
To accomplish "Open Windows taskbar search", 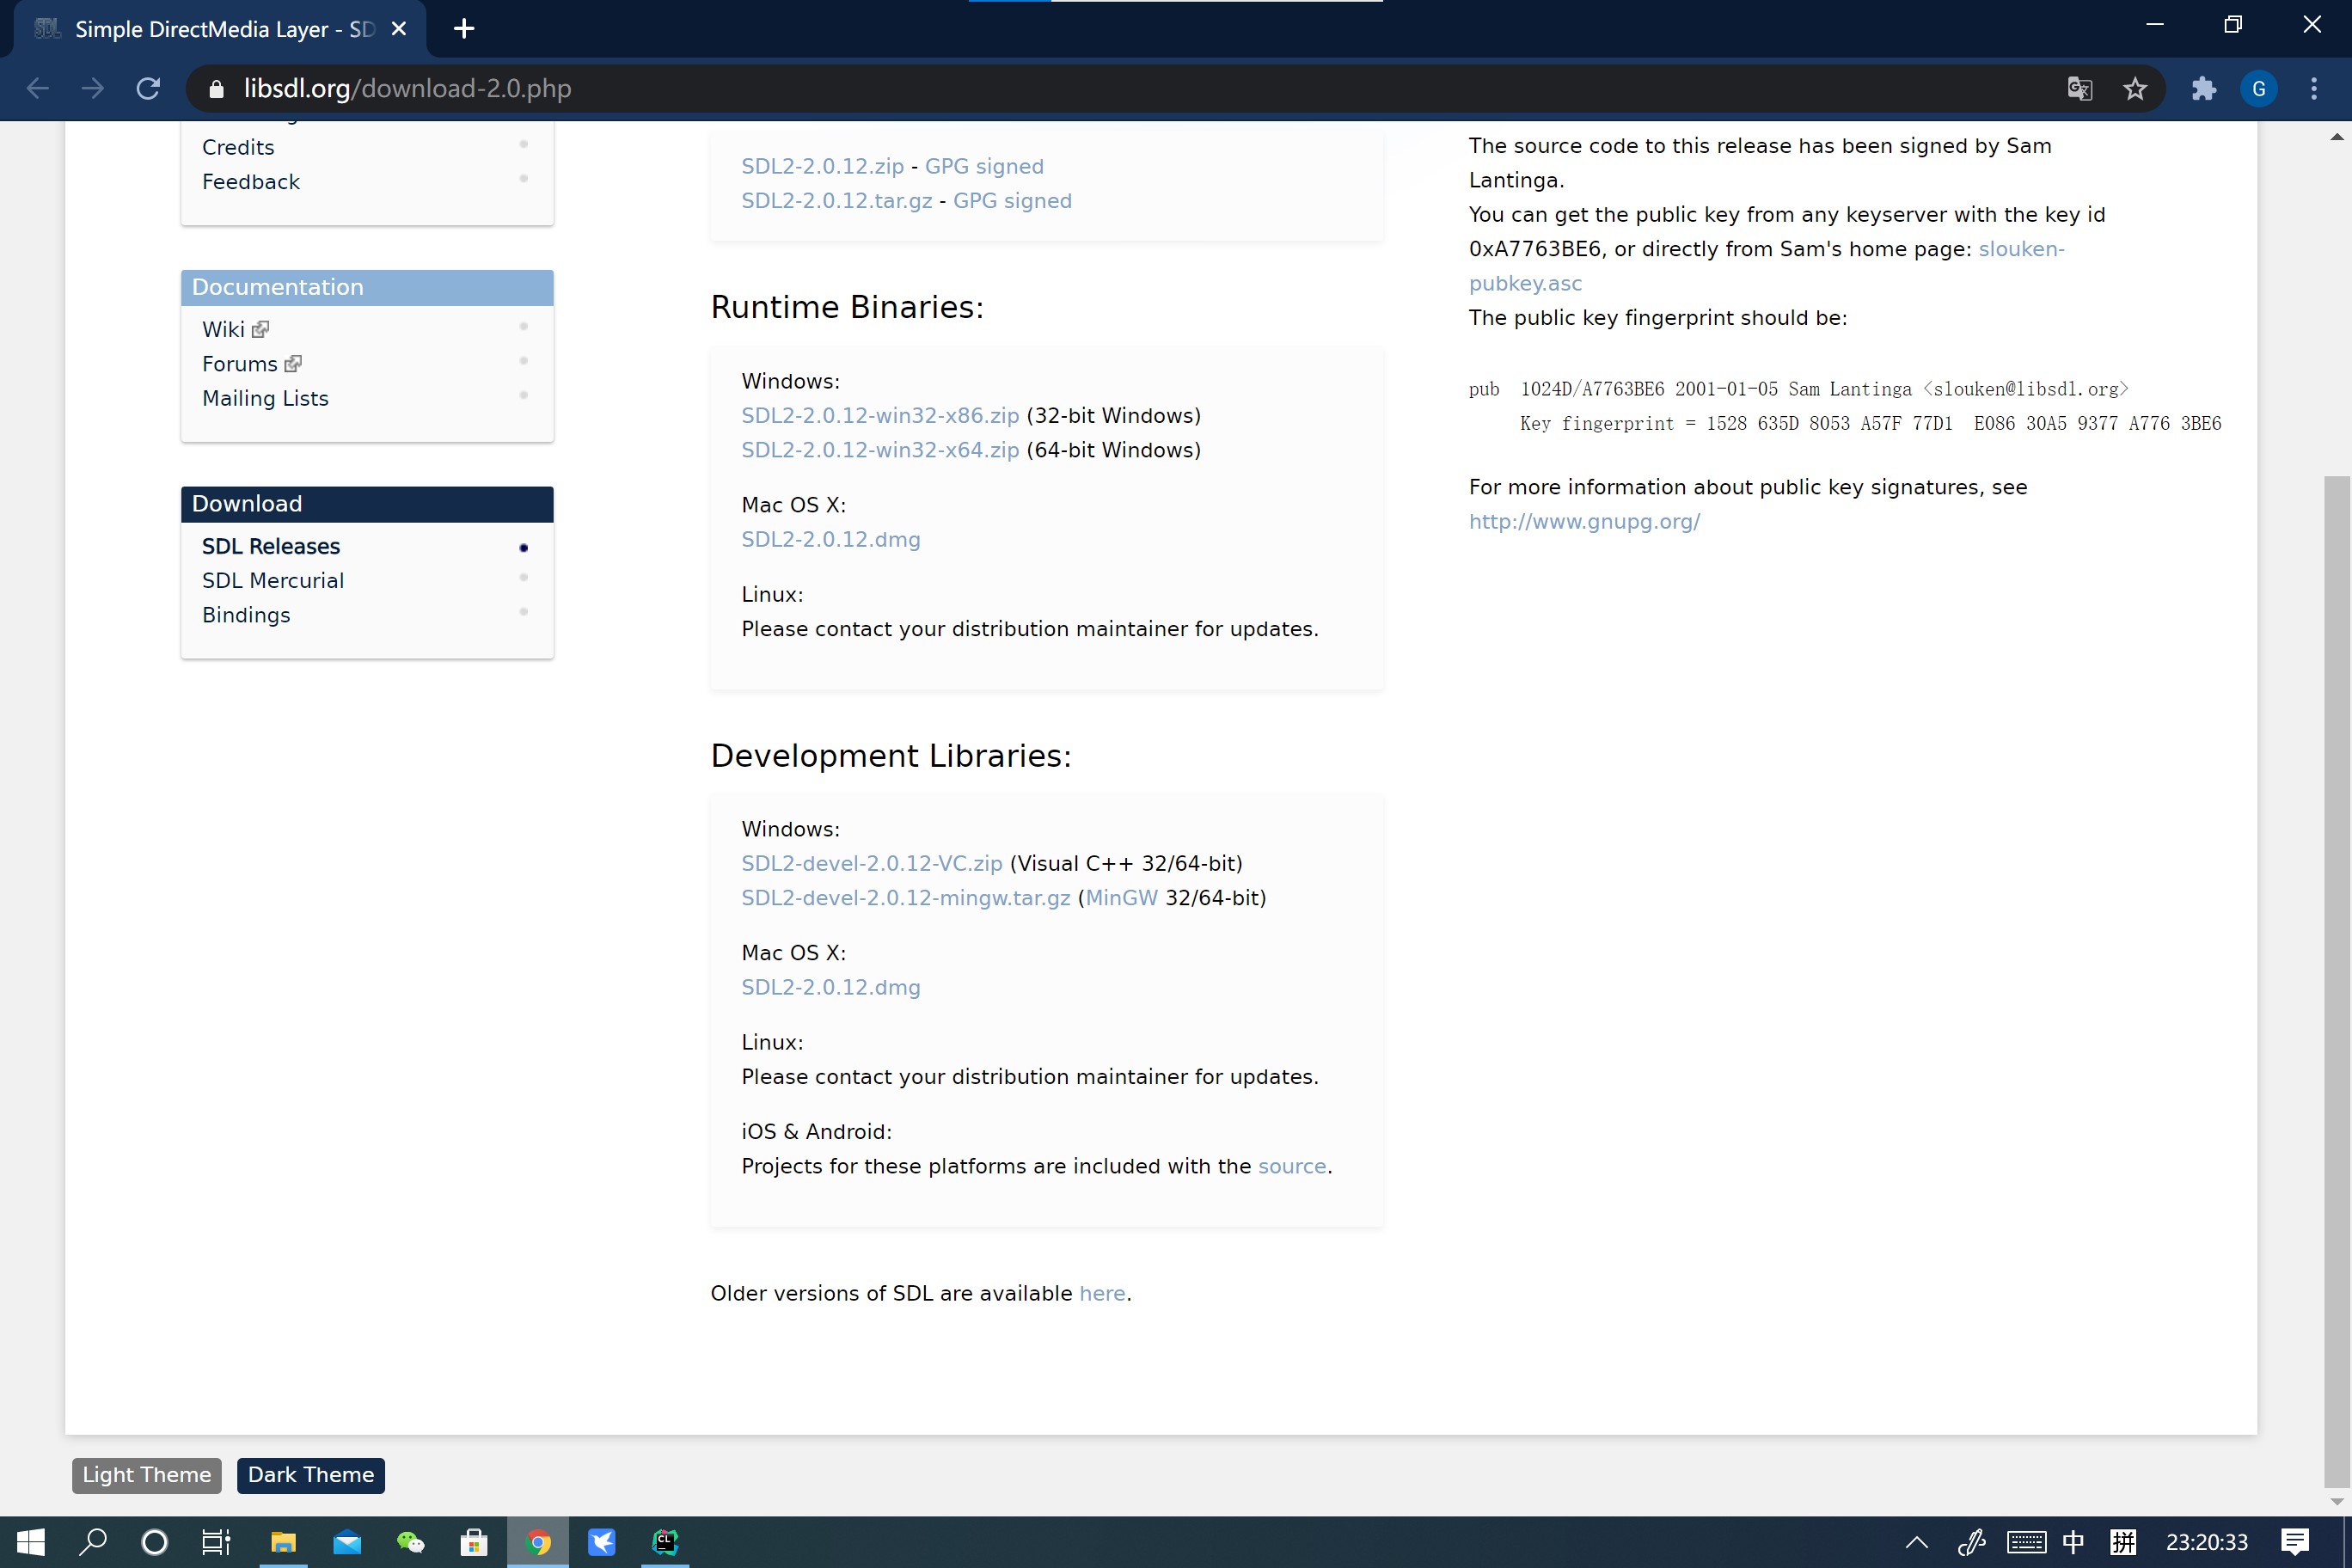I will [92, 1542].
